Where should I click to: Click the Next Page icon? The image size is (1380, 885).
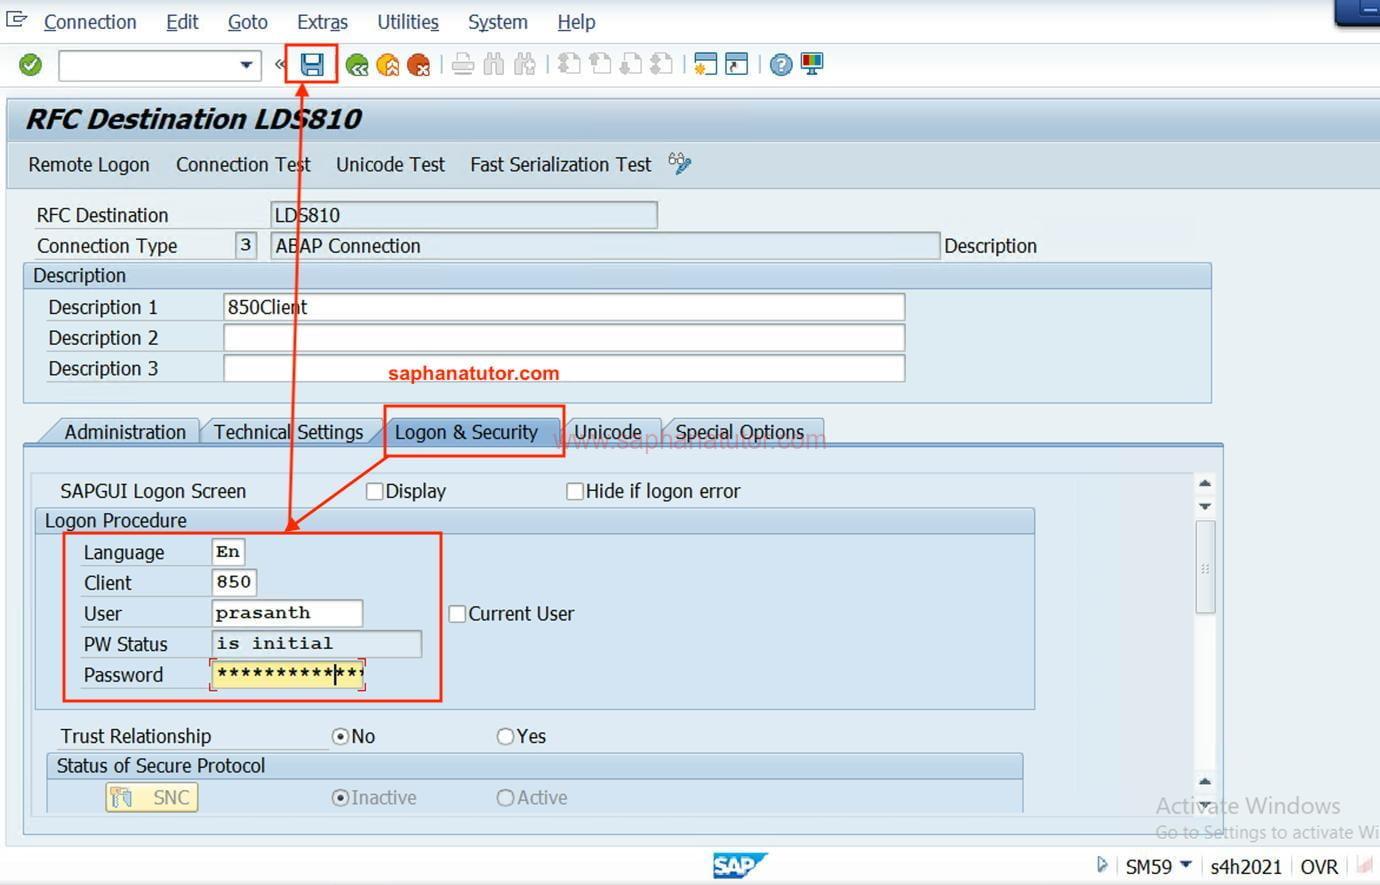tap(630, 65)
